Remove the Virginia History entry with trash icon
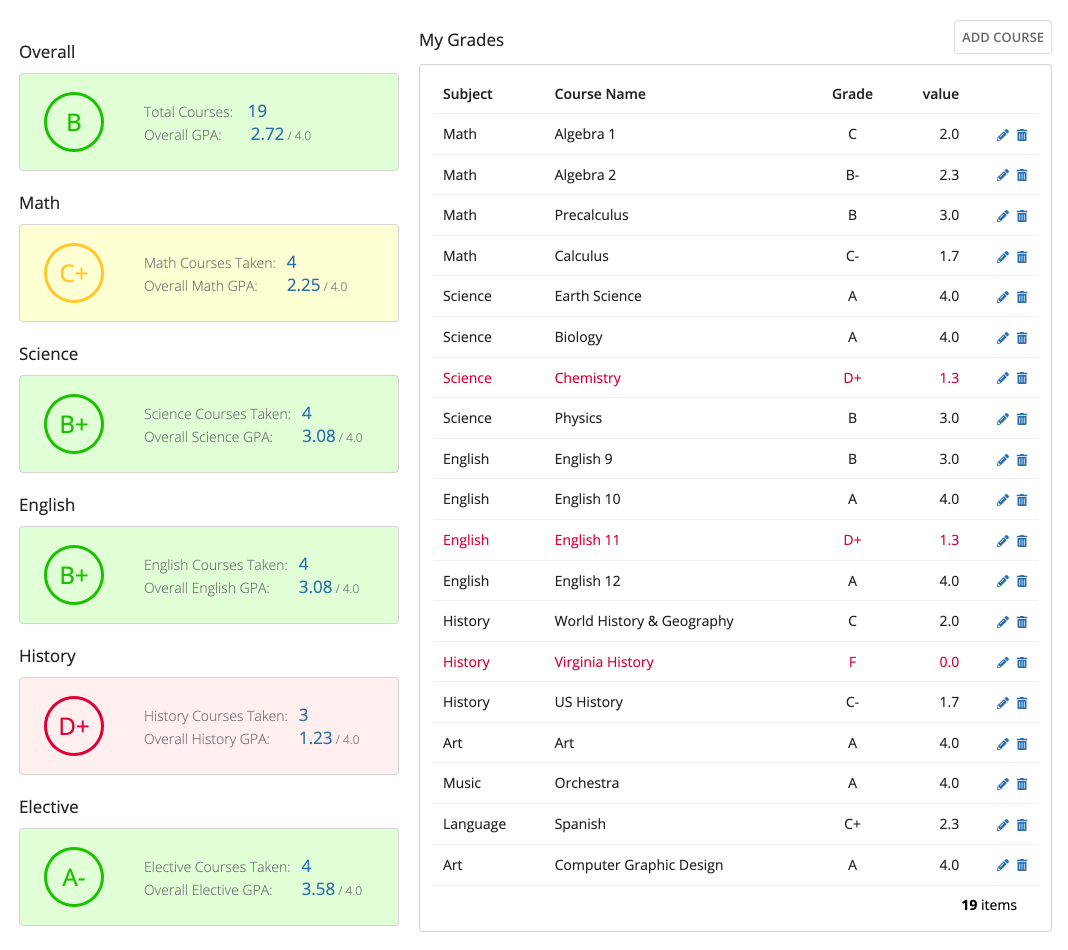This screenshot has height=950, width=1068. click(1021, 662)
